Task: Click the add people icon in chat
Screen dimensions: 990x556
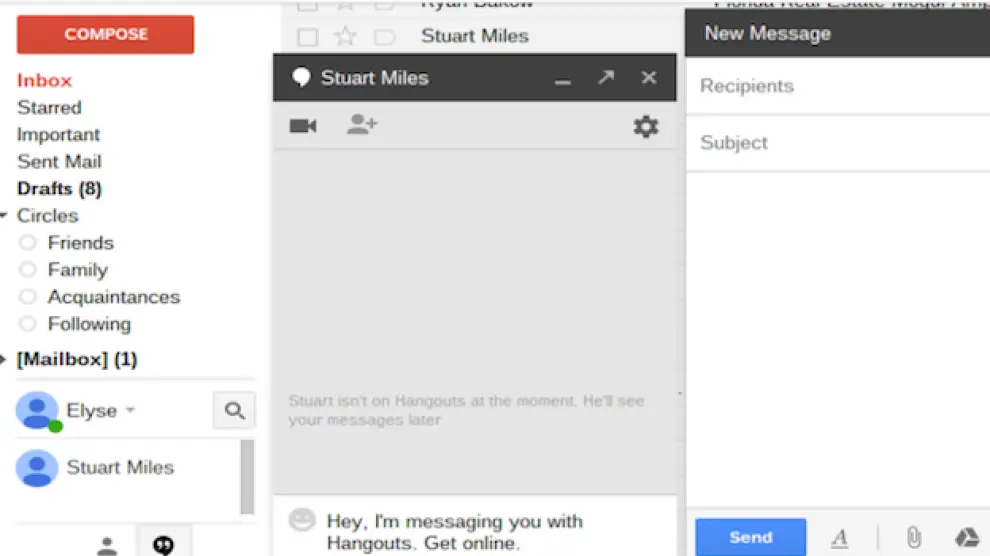Action: coord(361,125)
